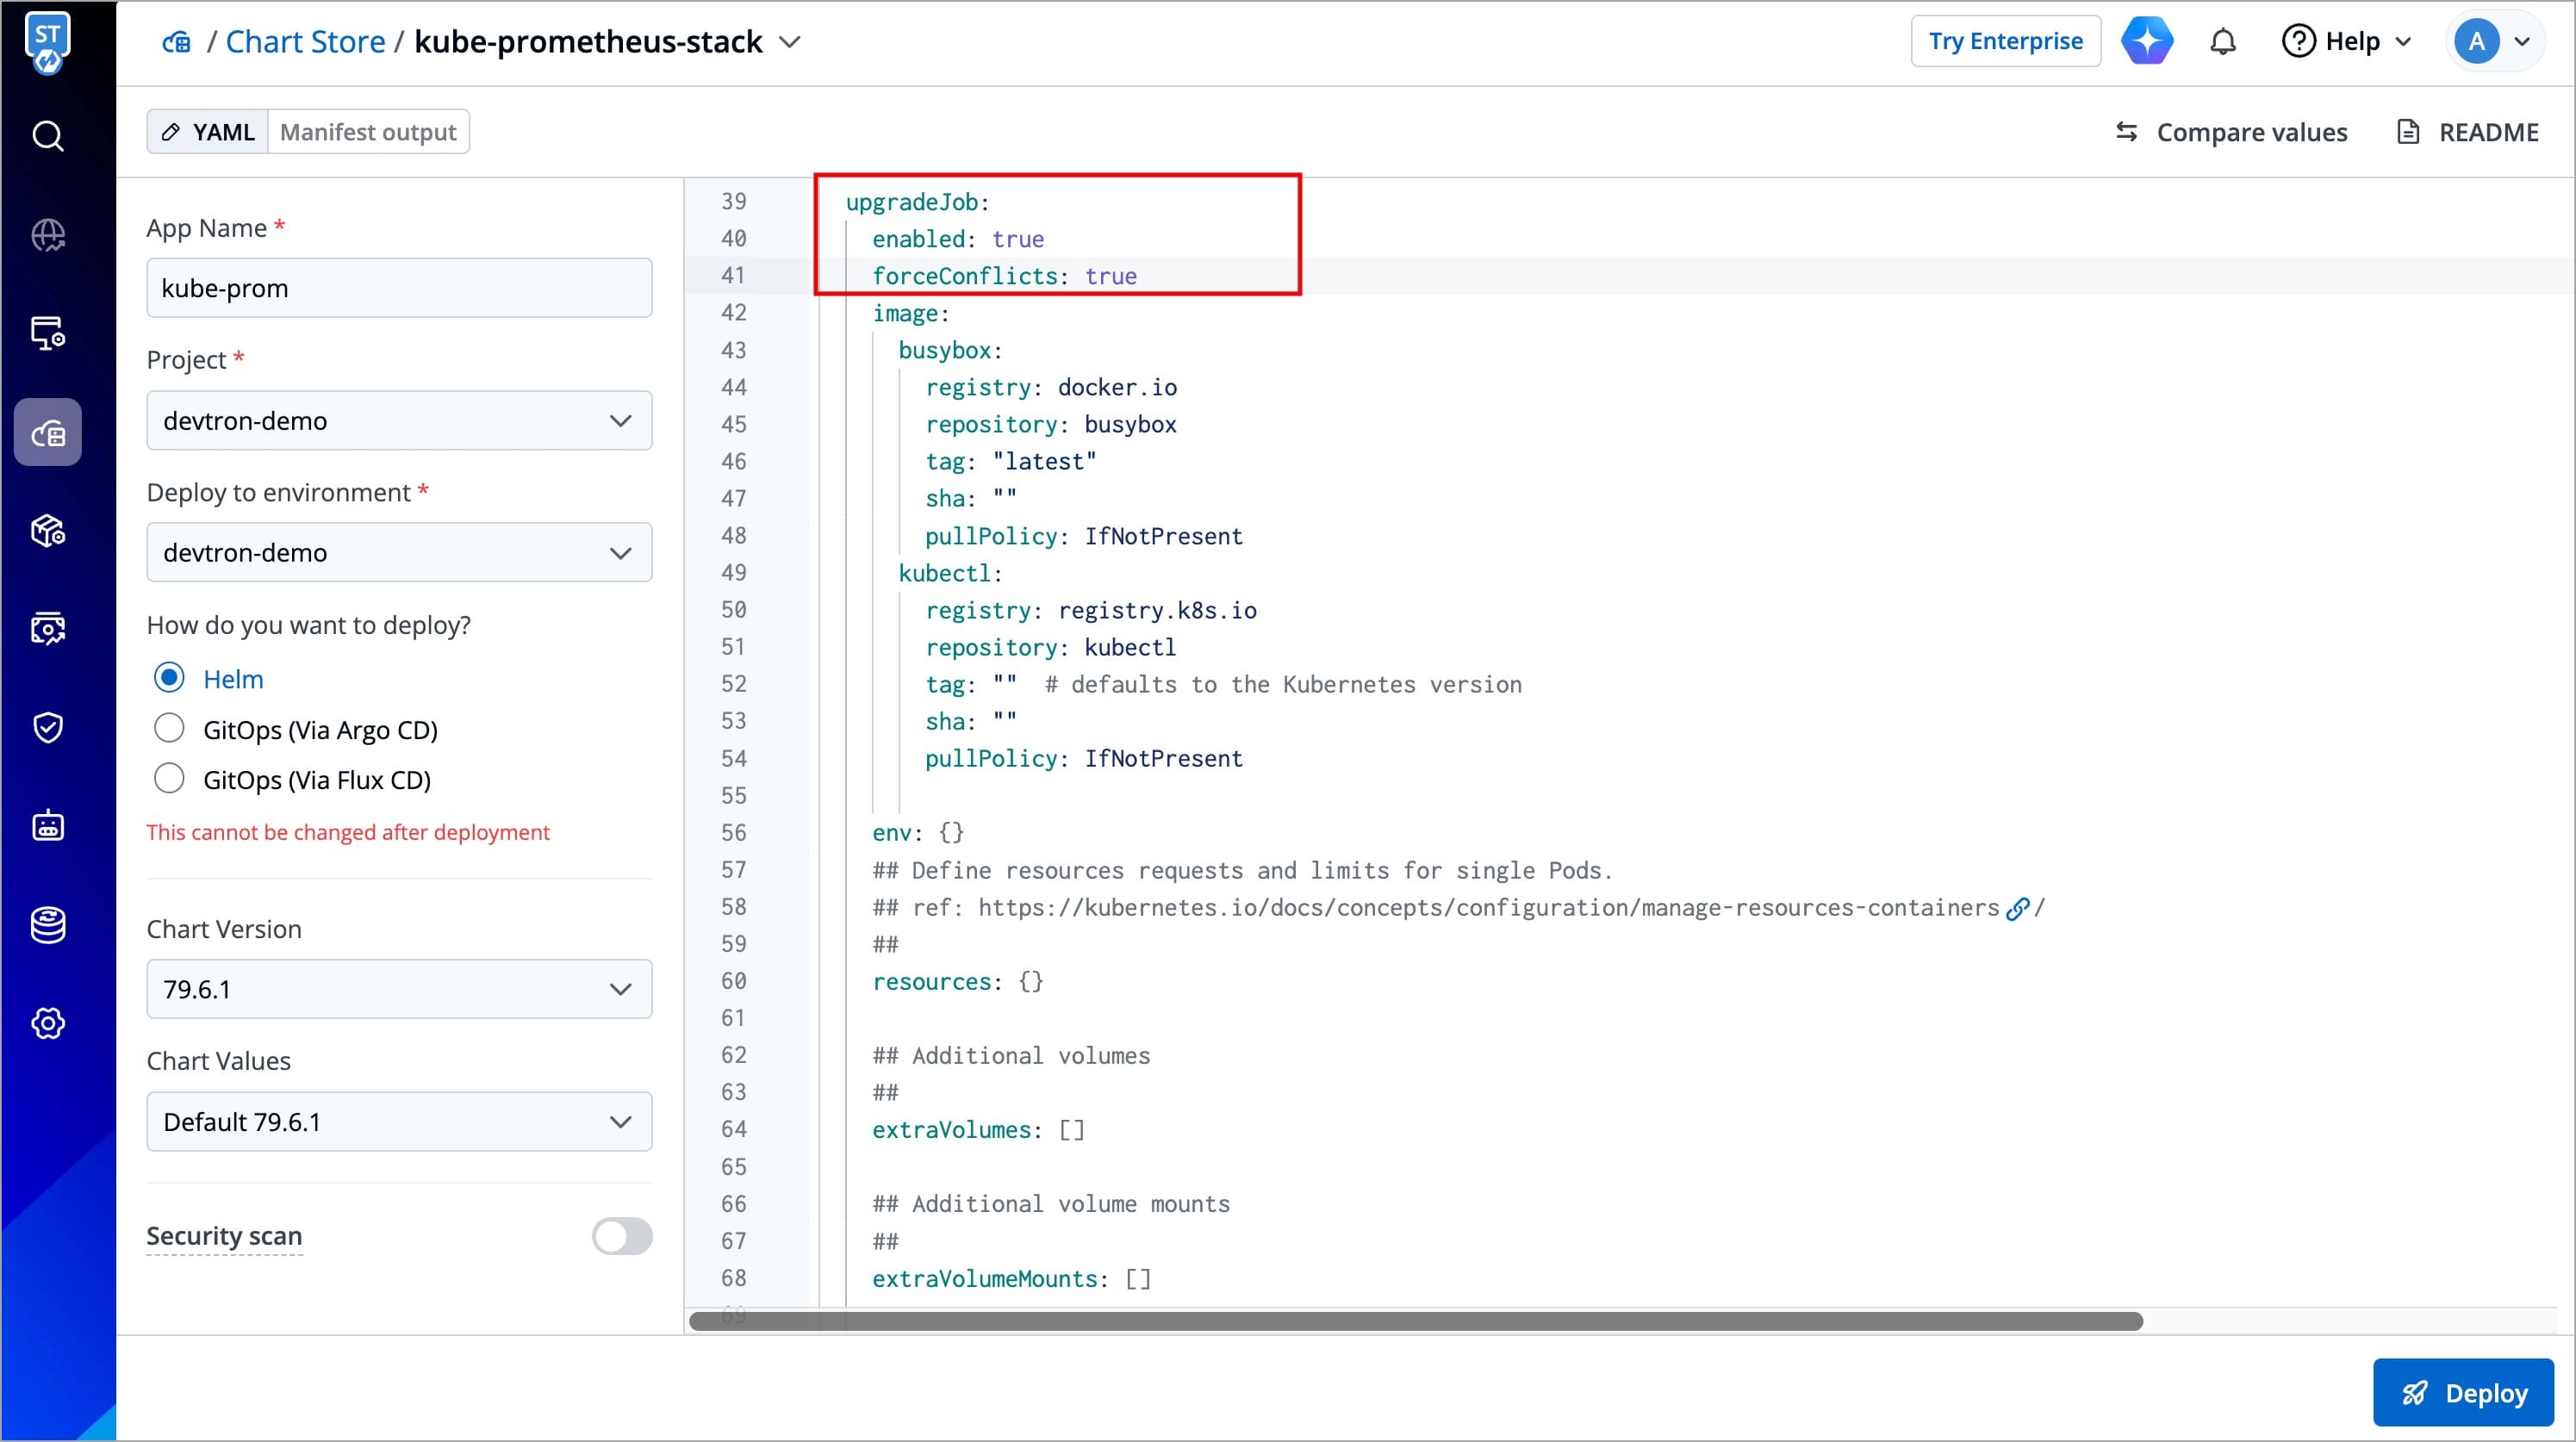Click the Try Enterprise button
Image resolution: width=2576 pixels, height=1442 pixels.
tap(2005, 41)
